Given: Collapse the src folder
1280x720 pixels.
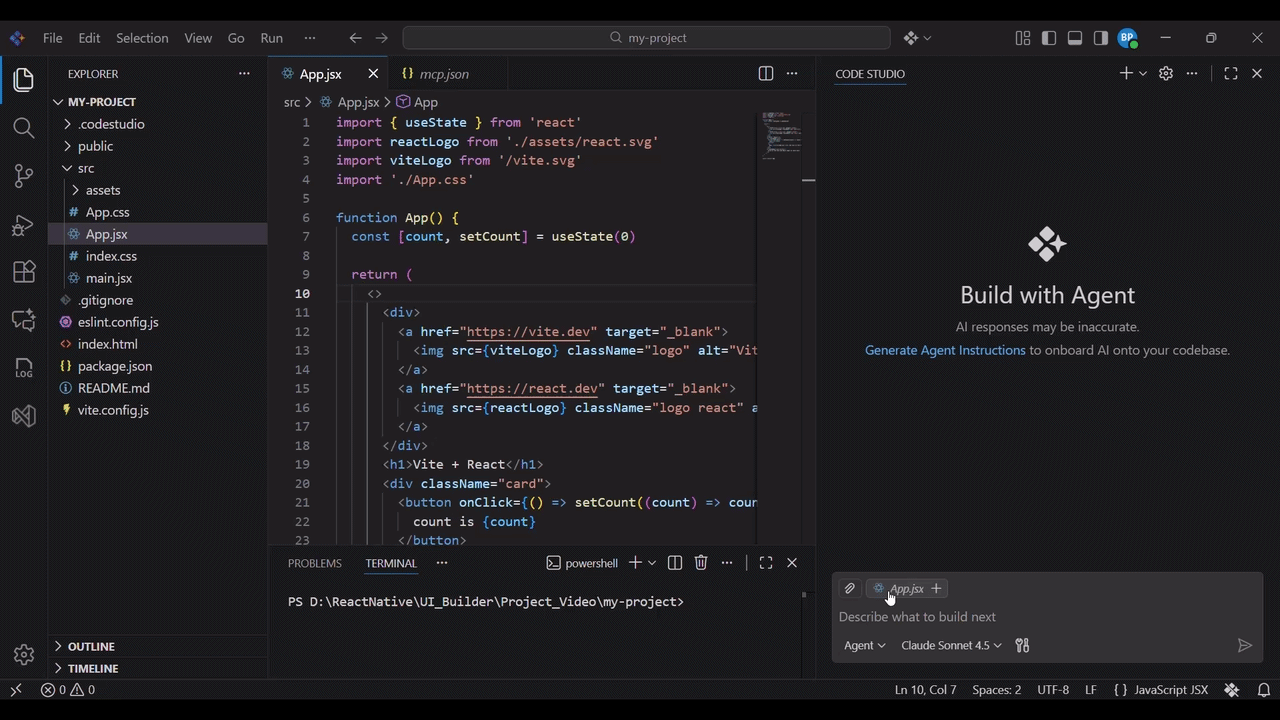Looking at the screenshot, I should (86, 168).
